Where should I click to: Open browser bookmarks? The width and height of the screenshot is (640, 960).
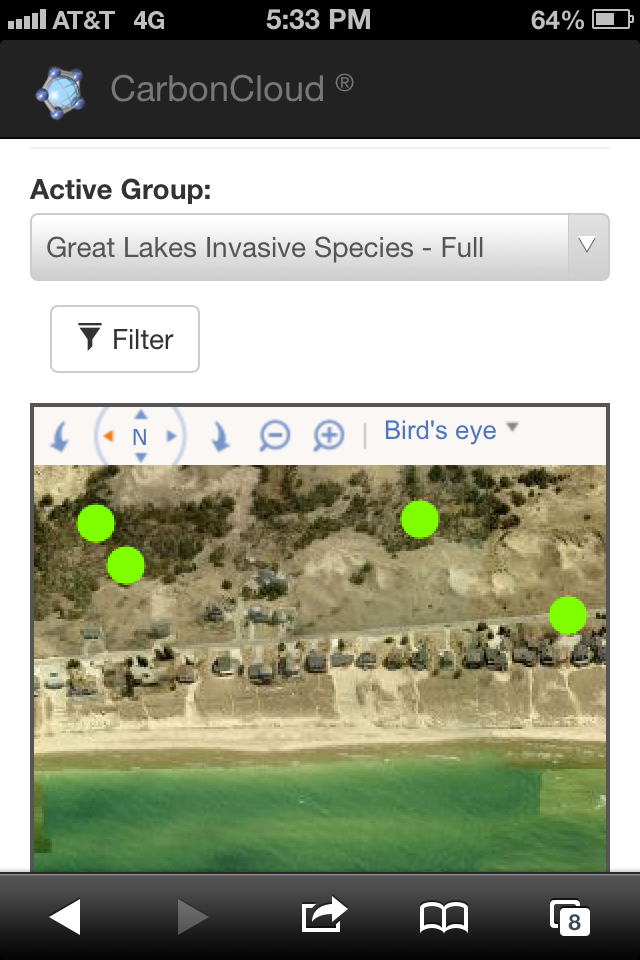click(x=444, y=916)
